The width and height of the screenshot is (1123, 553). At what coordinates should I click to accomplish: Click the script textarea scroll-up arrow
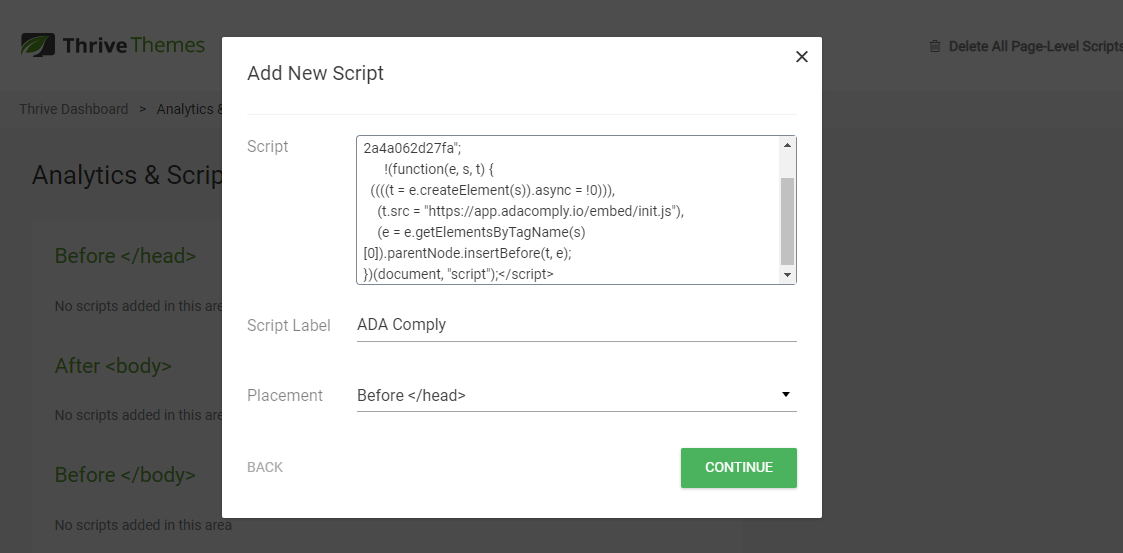(787, 145)
